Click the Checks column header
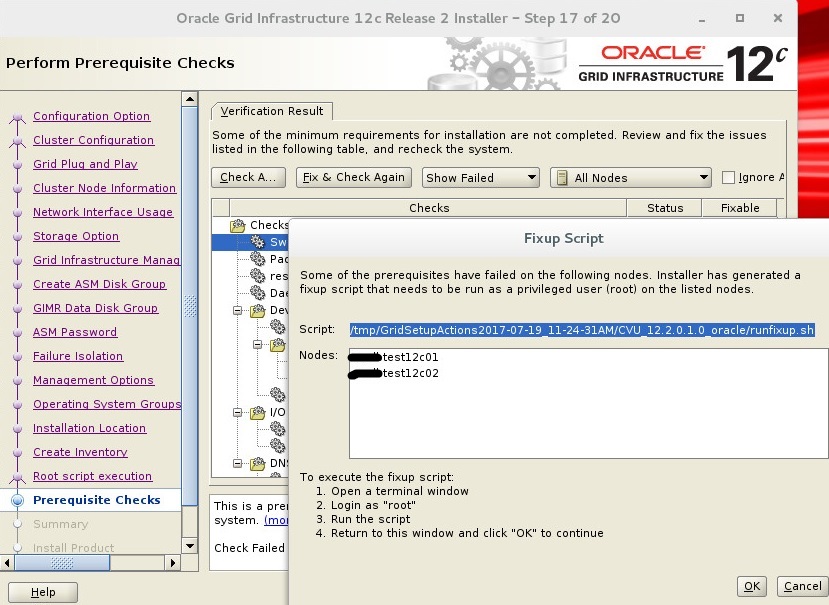Screen dimensions: 829x605 point(429,208)
